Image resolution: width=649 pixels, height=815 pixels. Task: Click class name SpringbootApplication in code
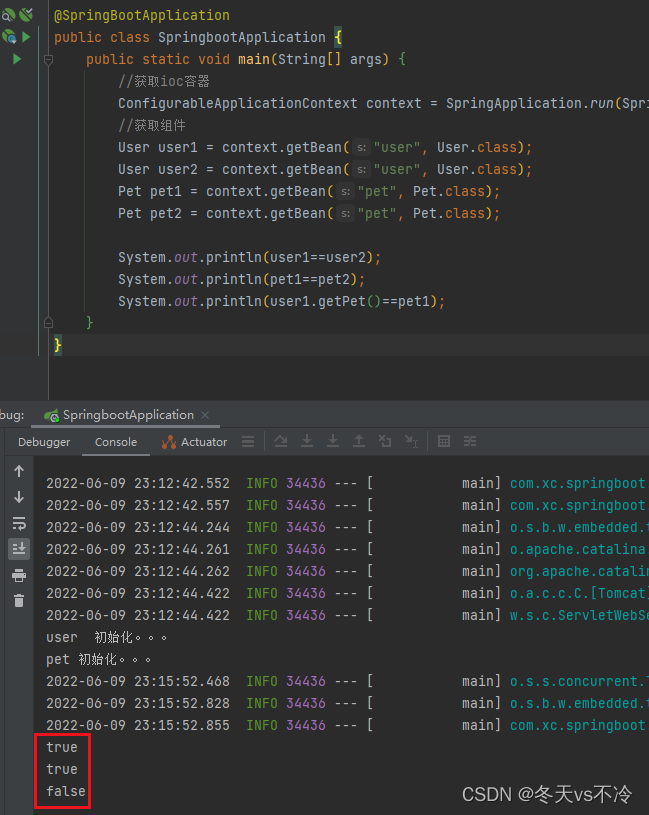[242, 37]
